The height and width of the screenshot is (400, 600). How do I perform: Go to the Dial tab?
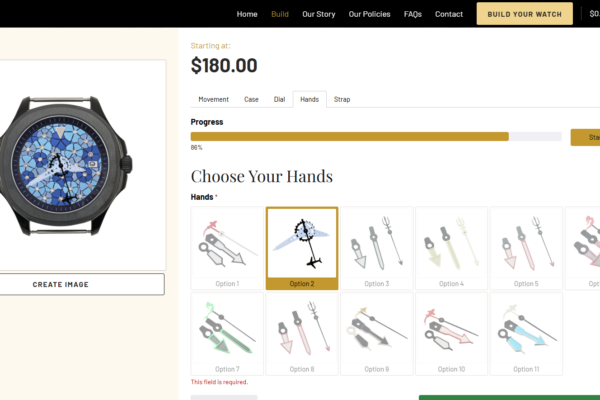[x=279, y=100]
